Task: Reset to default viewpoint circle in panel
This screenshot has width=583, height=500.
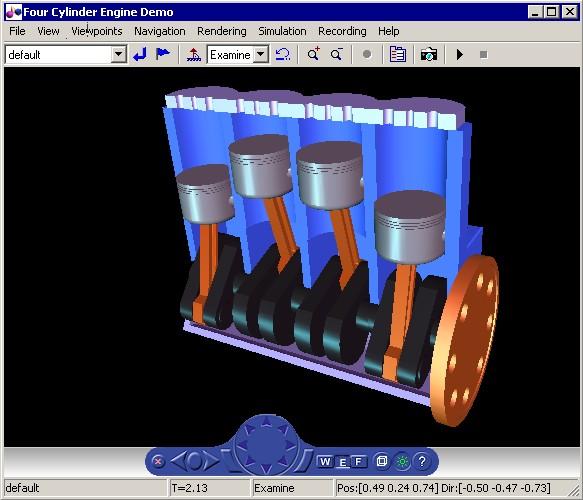Action: coord(195,461)
